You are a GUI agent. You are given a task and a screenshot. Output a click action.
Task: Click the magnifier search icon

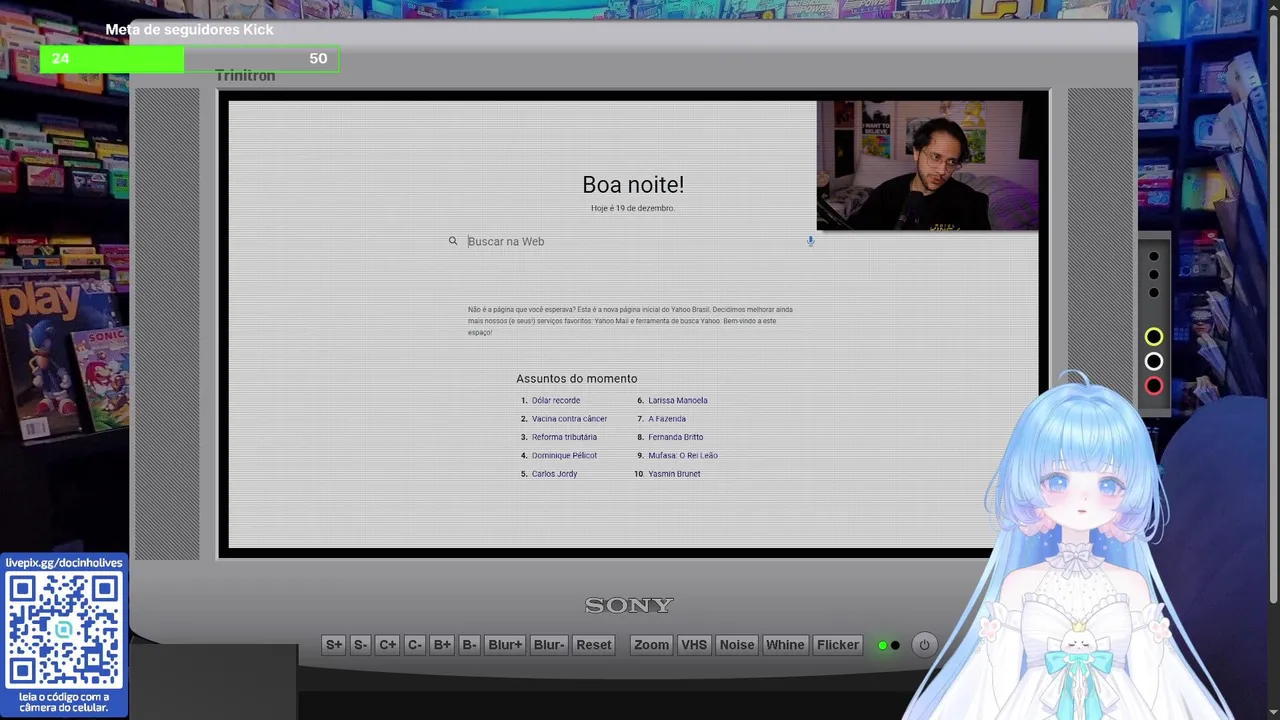click(453, 241)
